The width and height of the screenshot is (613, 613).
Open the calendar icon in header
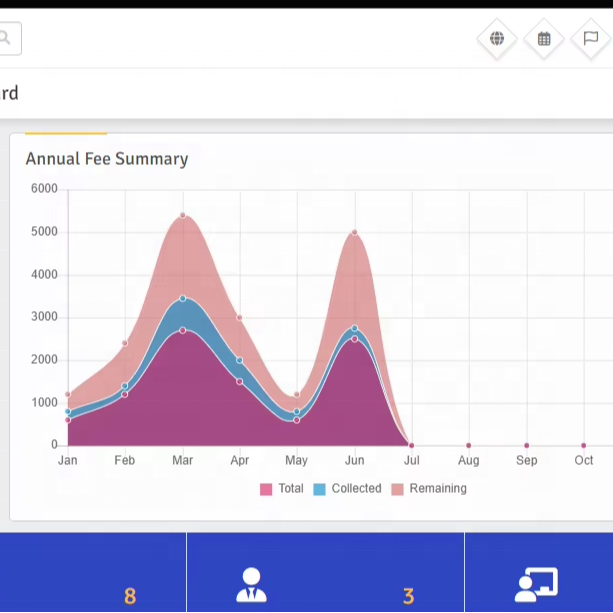point(544,38)
